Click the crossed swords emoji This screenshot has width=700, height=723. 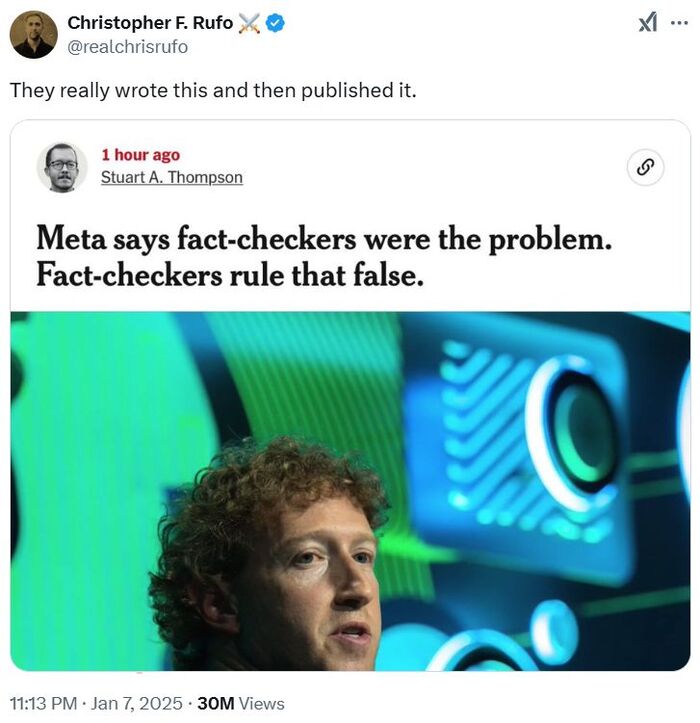249,23
